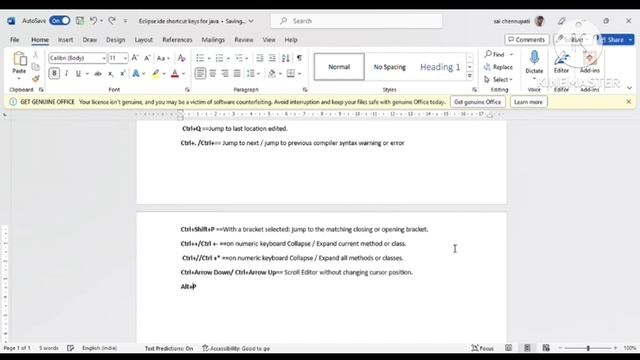The image size is (640, 360).
Task: Sort the selected text
Action: click(286, 58)
